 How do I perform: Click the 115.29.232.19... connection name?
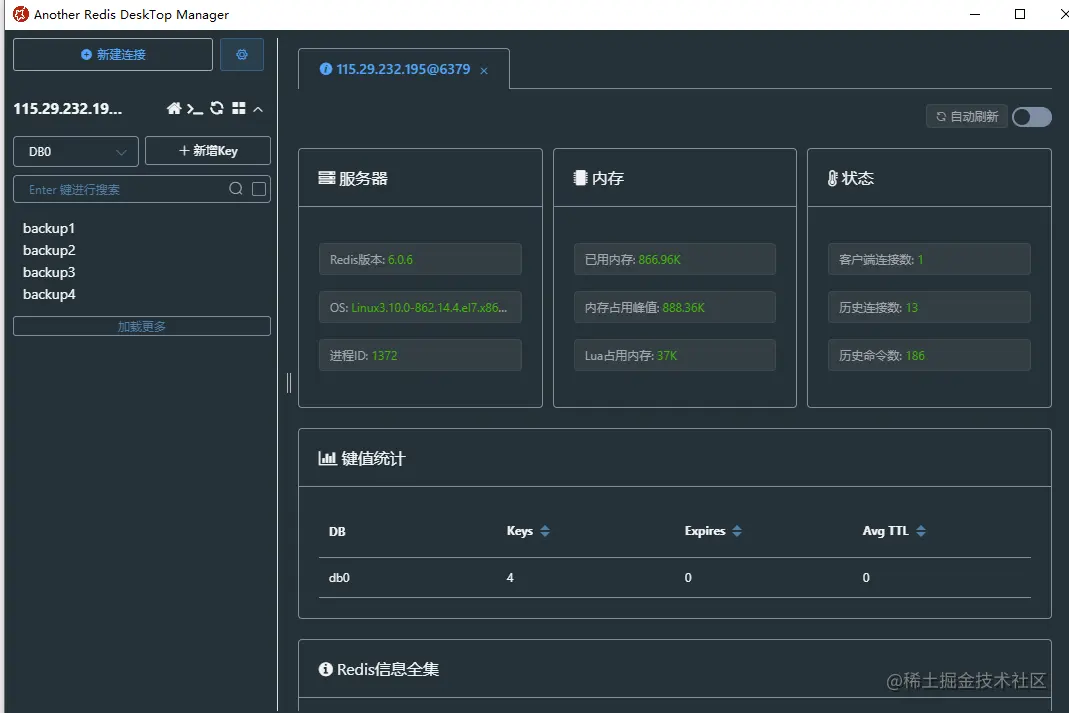[67, 108]
